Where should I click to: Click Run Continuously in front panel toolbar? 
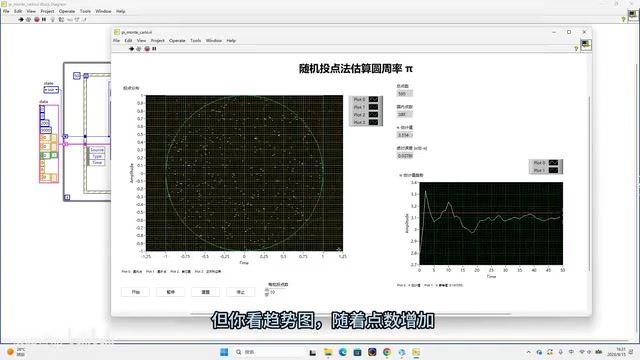[139, 49]
